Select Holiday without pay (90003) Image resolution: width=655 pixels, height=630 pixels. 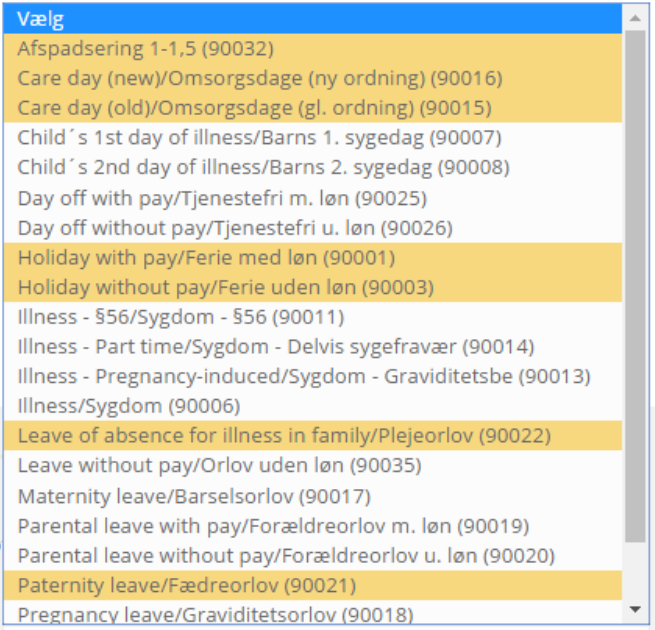point(225,288)
